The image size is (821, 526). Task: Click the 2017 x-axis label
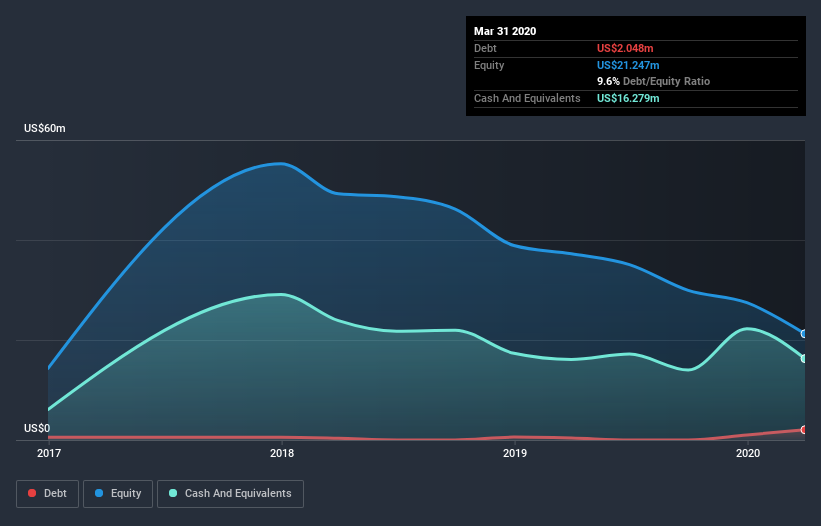(x=49, y=453)
